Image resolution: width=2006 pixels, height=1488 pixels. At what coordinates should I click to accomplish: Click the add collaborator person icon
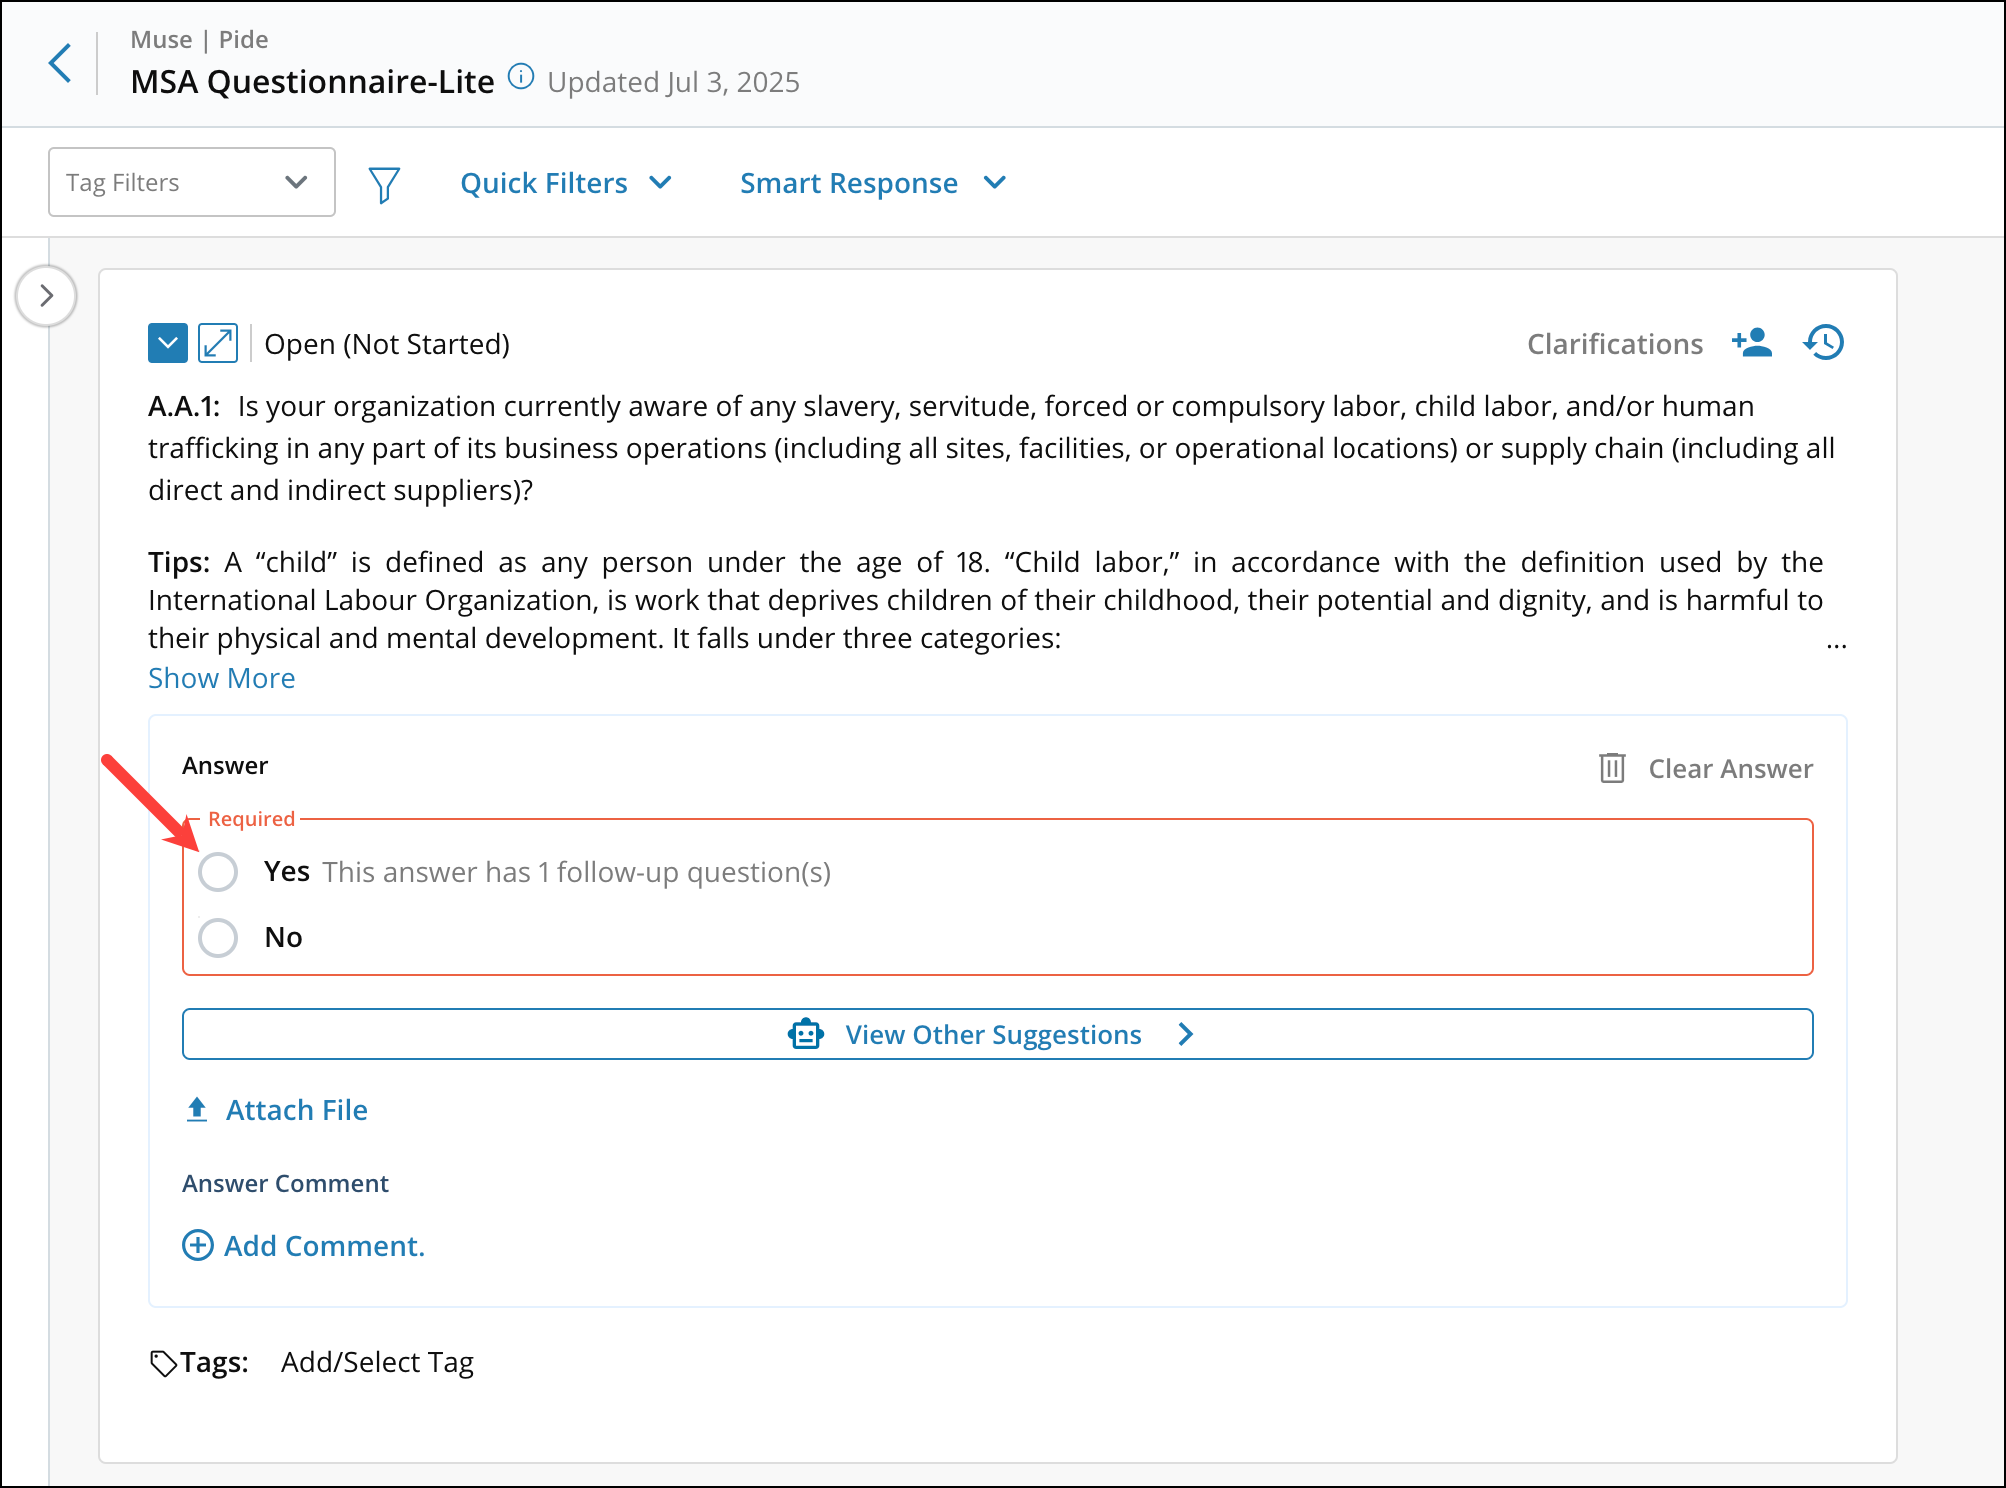(x=1751, y=342)
